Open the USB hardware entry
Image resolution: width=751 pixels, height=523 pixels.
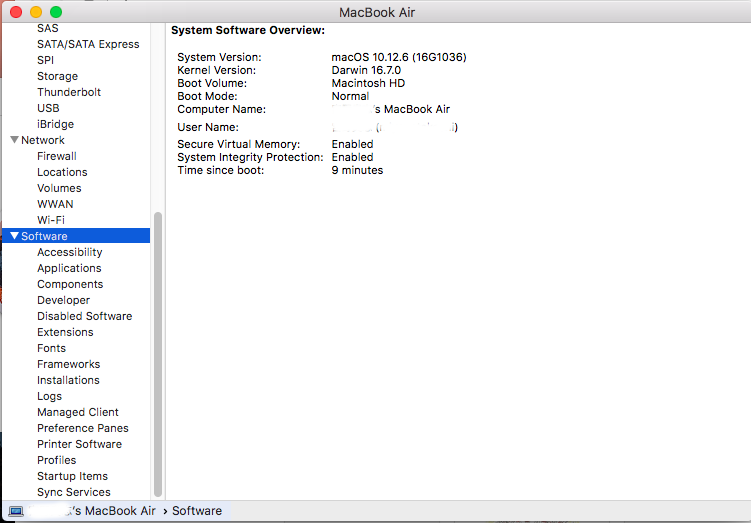pos(48,108)
